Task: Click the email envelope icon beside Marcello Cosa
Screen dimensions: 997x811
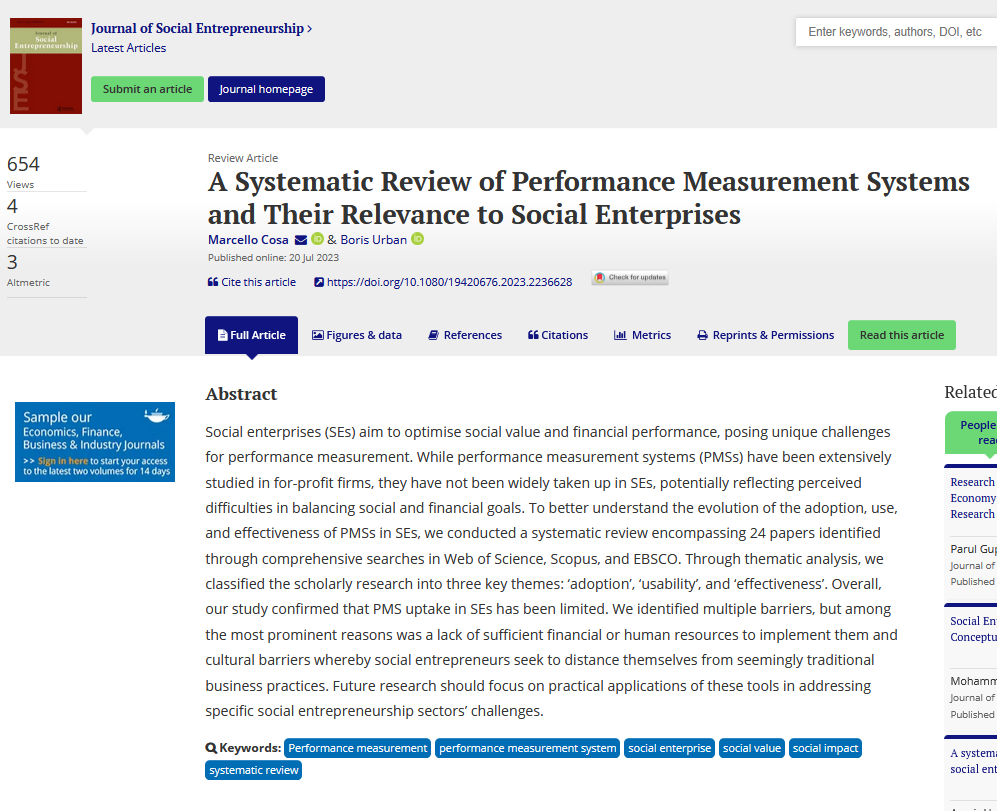Action: [x=301, y=240]
